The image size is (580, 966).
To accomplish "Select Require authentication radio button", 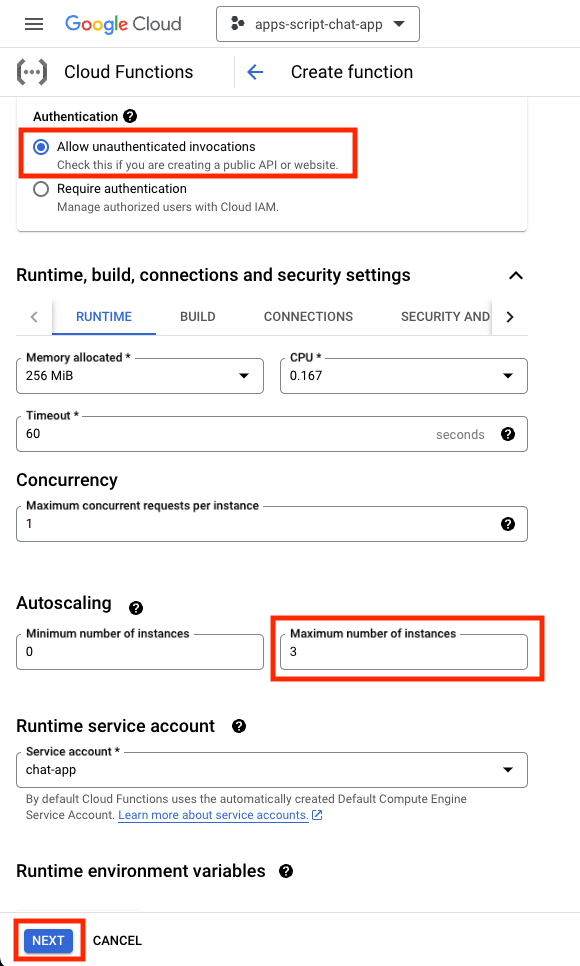I will pos(41,189).
